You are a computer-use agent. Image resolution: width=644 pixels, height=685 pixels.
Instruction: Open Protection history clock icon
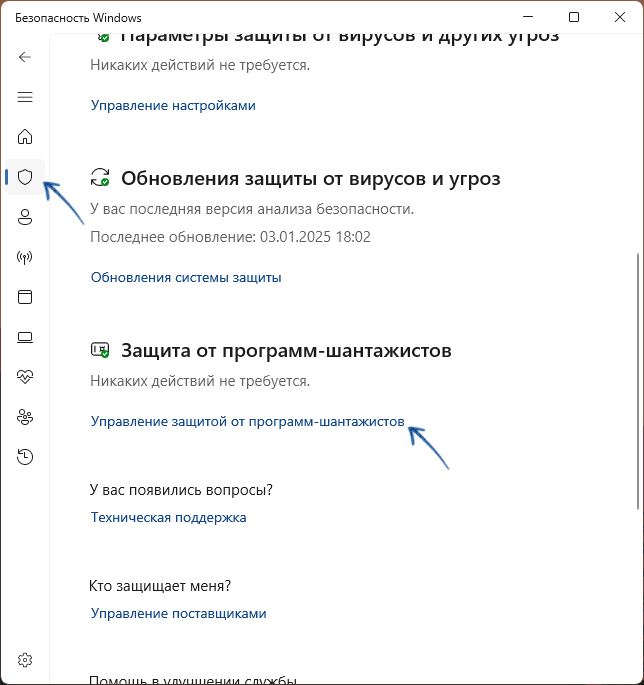25,457
